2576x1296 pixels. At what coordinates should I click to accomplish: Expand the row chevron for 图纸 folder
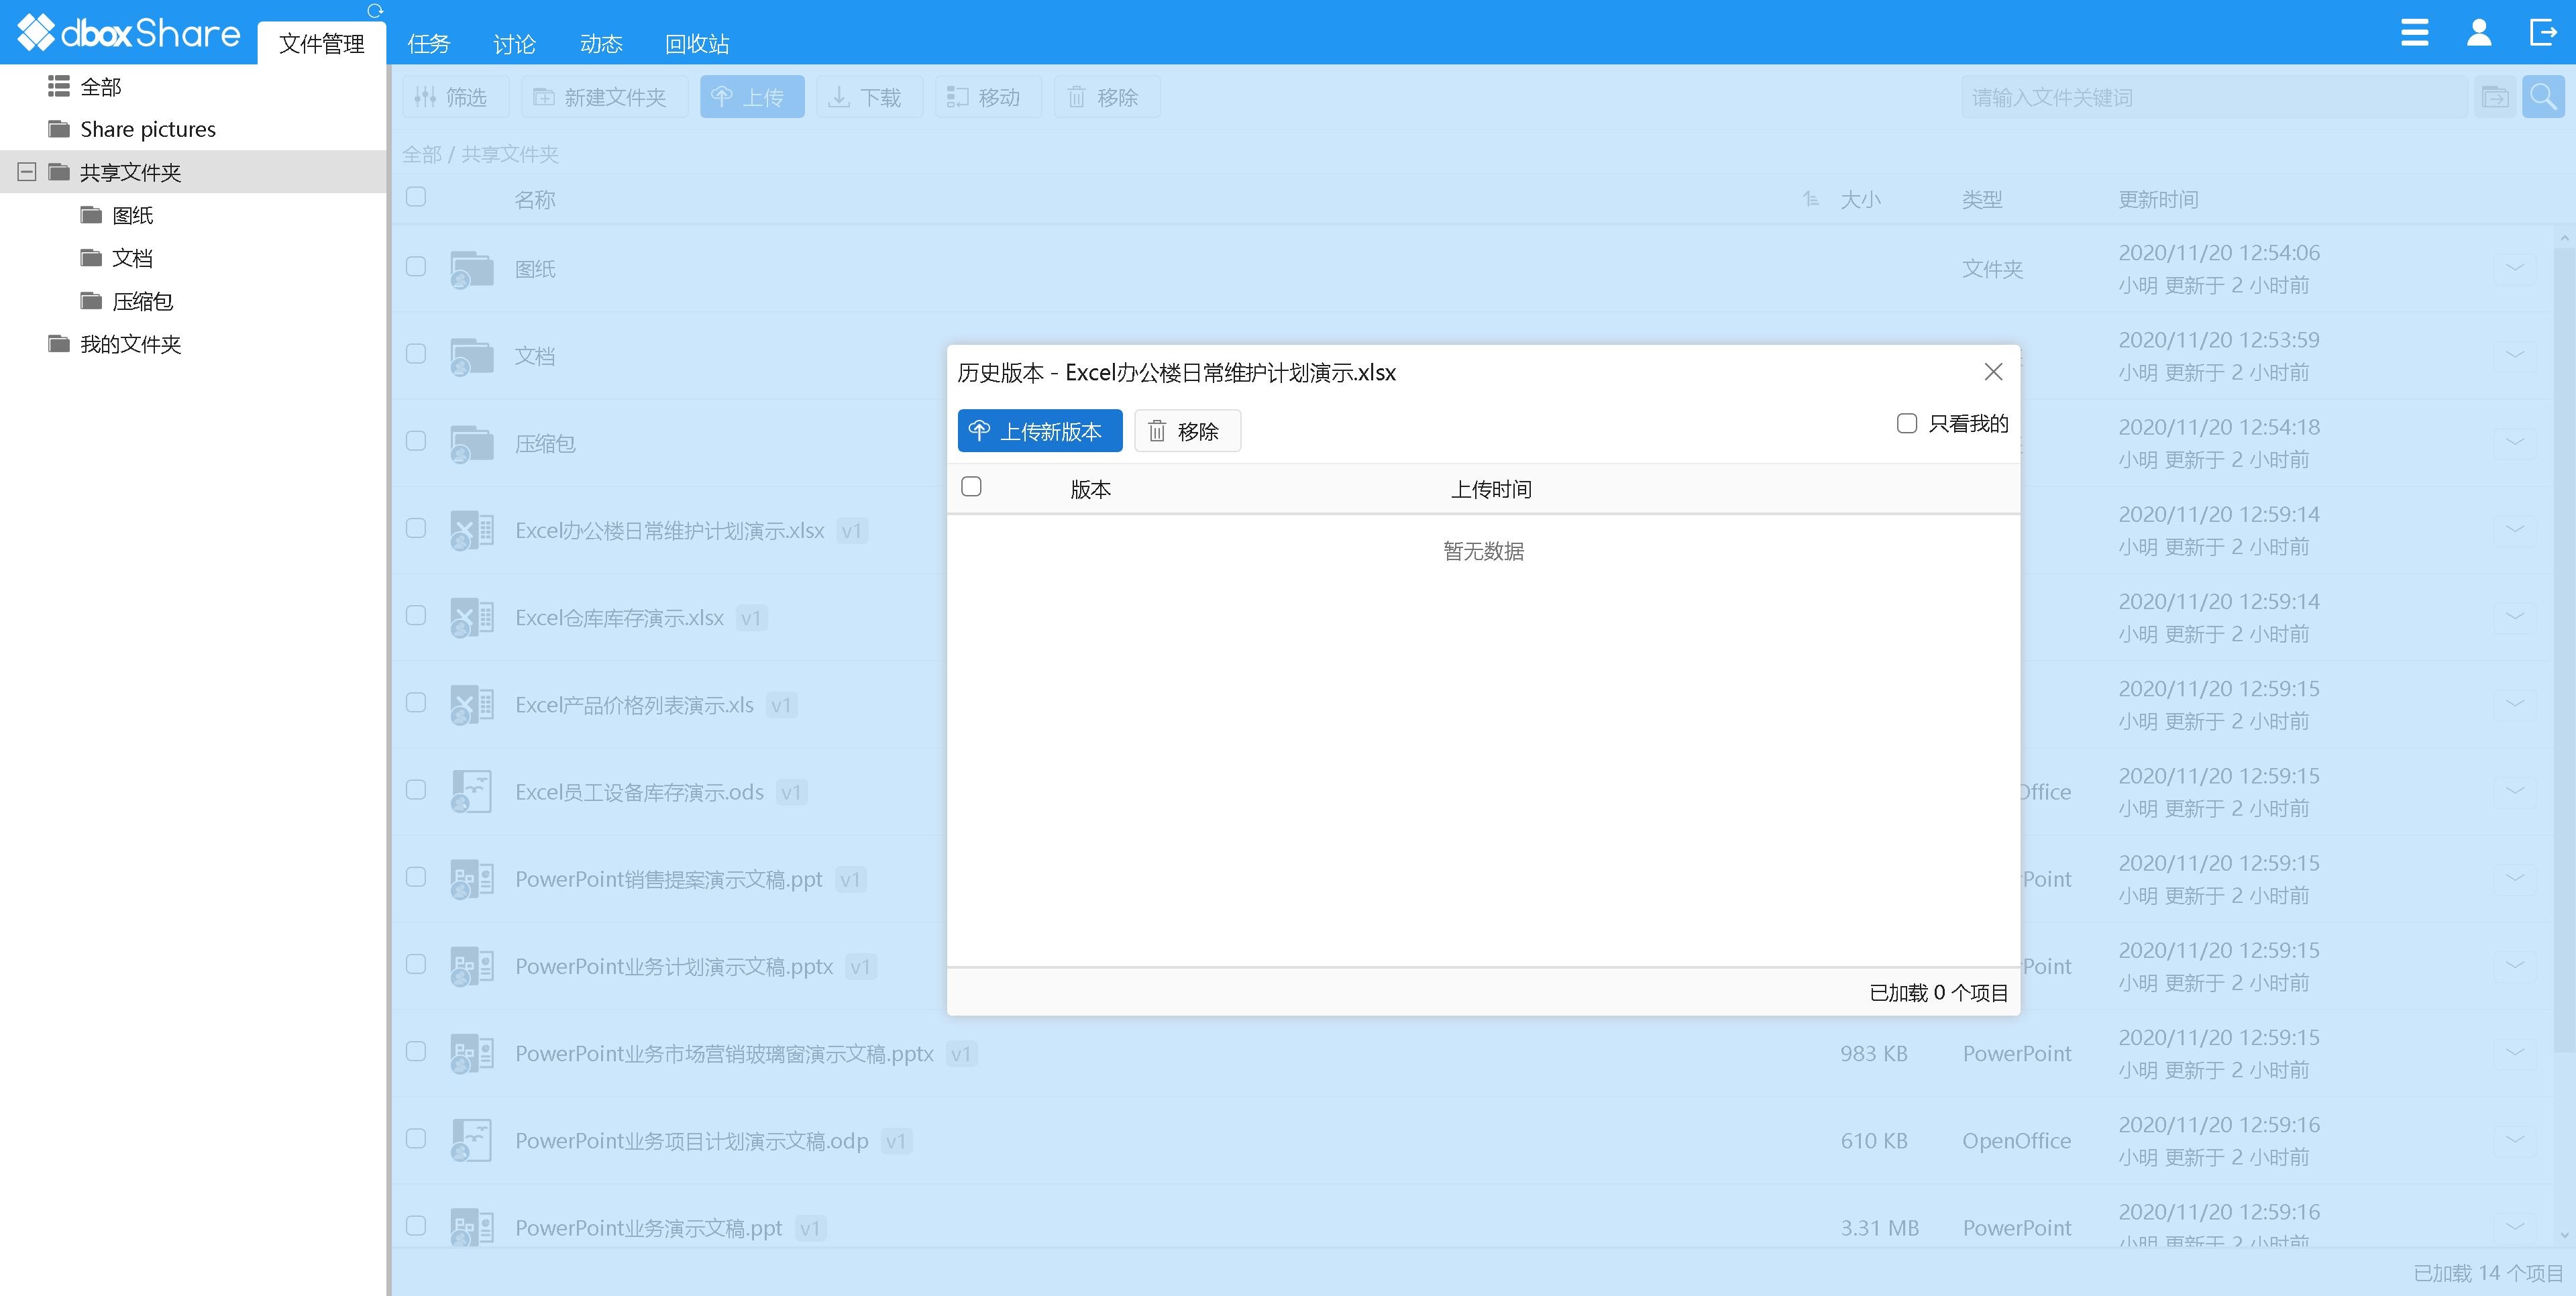(x=2515, y=268)
